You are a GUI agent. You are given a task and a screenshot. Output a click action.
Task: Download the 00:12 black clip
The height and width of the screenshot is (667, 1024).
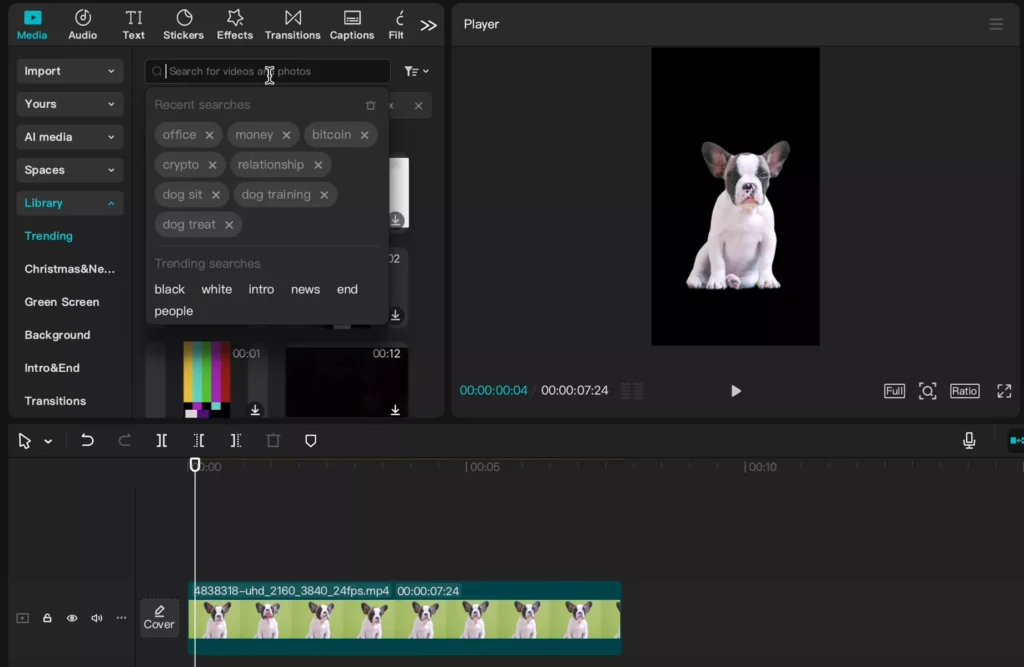point(395,410)
